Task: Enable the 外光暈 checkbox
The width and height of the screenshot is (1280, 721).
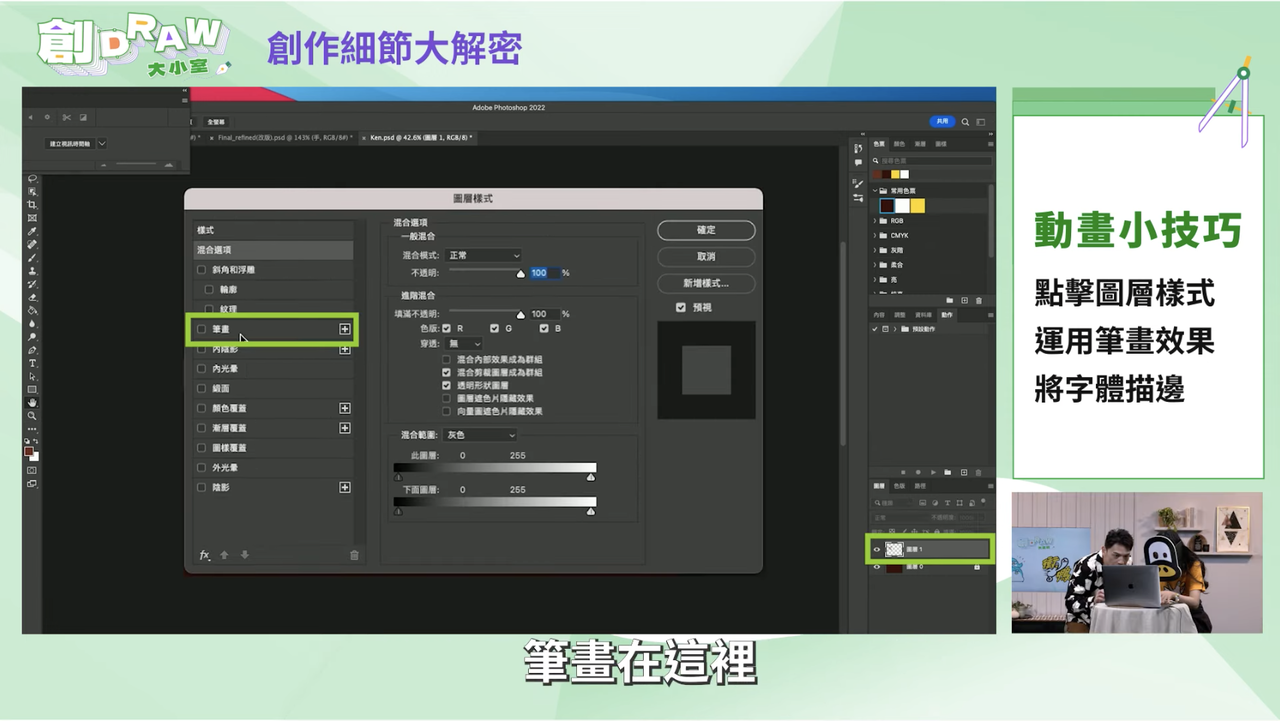Action: pos(201,467)
